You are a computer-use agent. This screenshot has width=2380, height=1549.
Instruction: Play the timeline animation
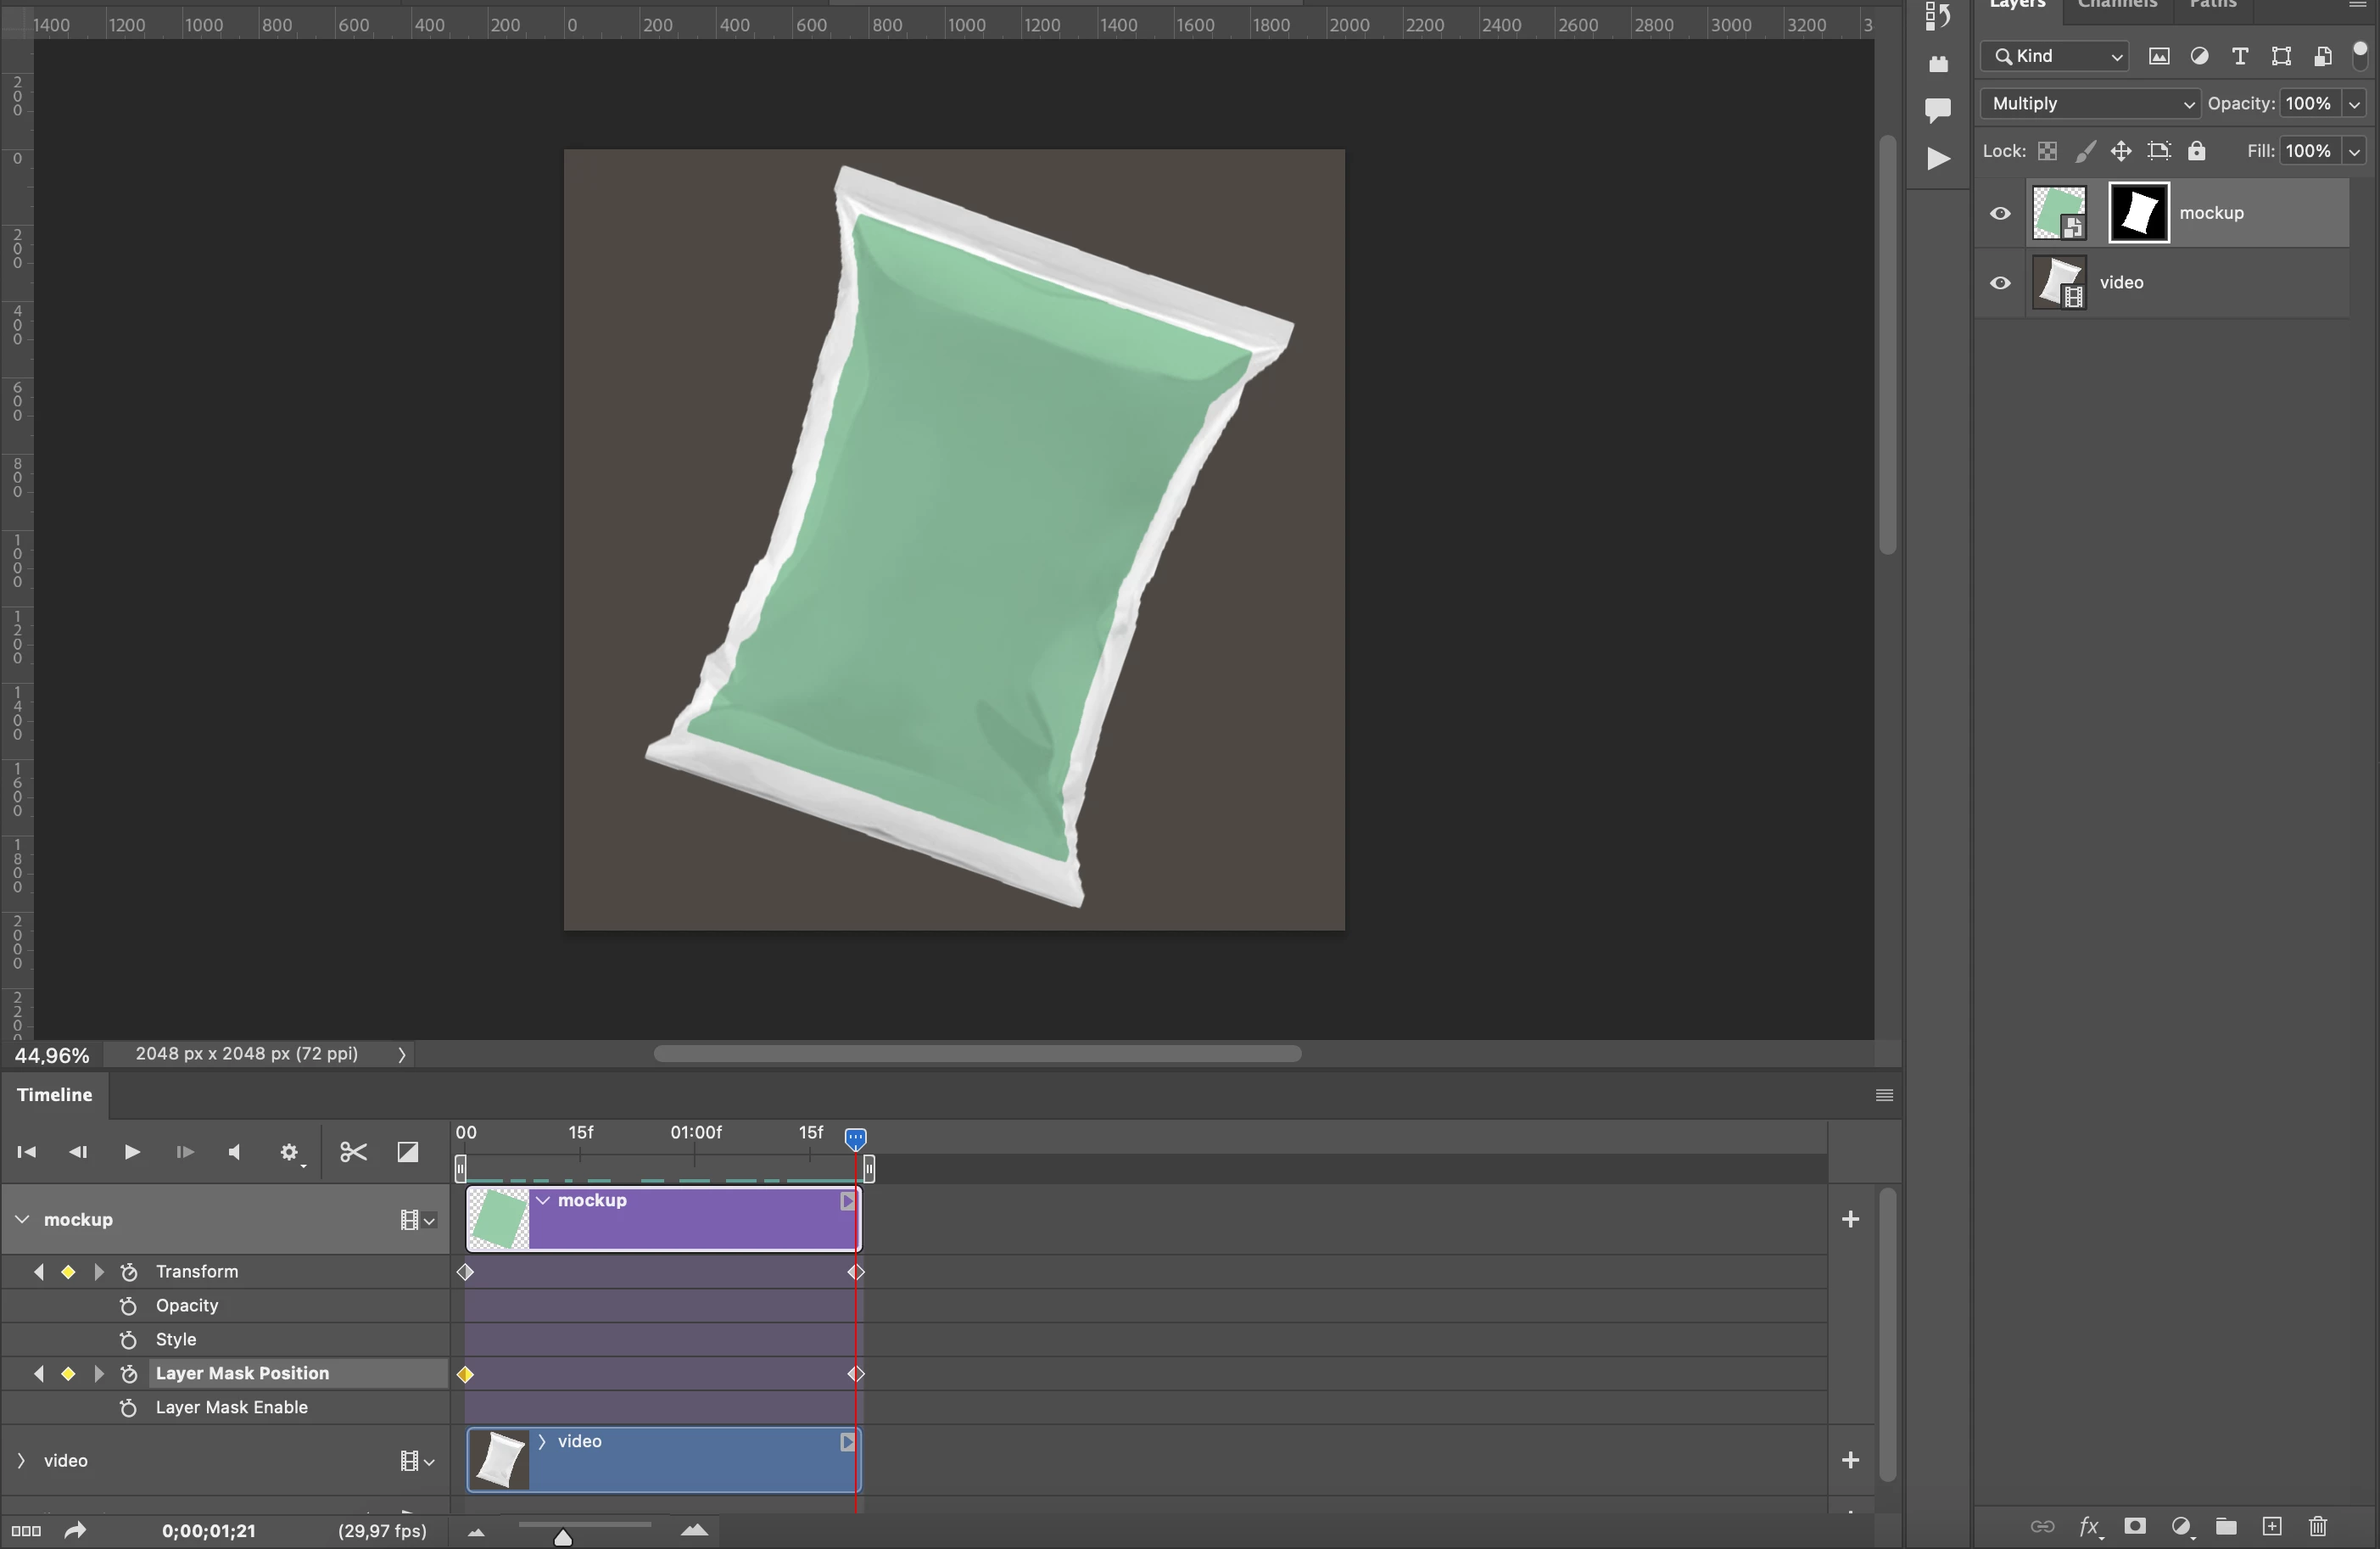[x=131, y=1152]
